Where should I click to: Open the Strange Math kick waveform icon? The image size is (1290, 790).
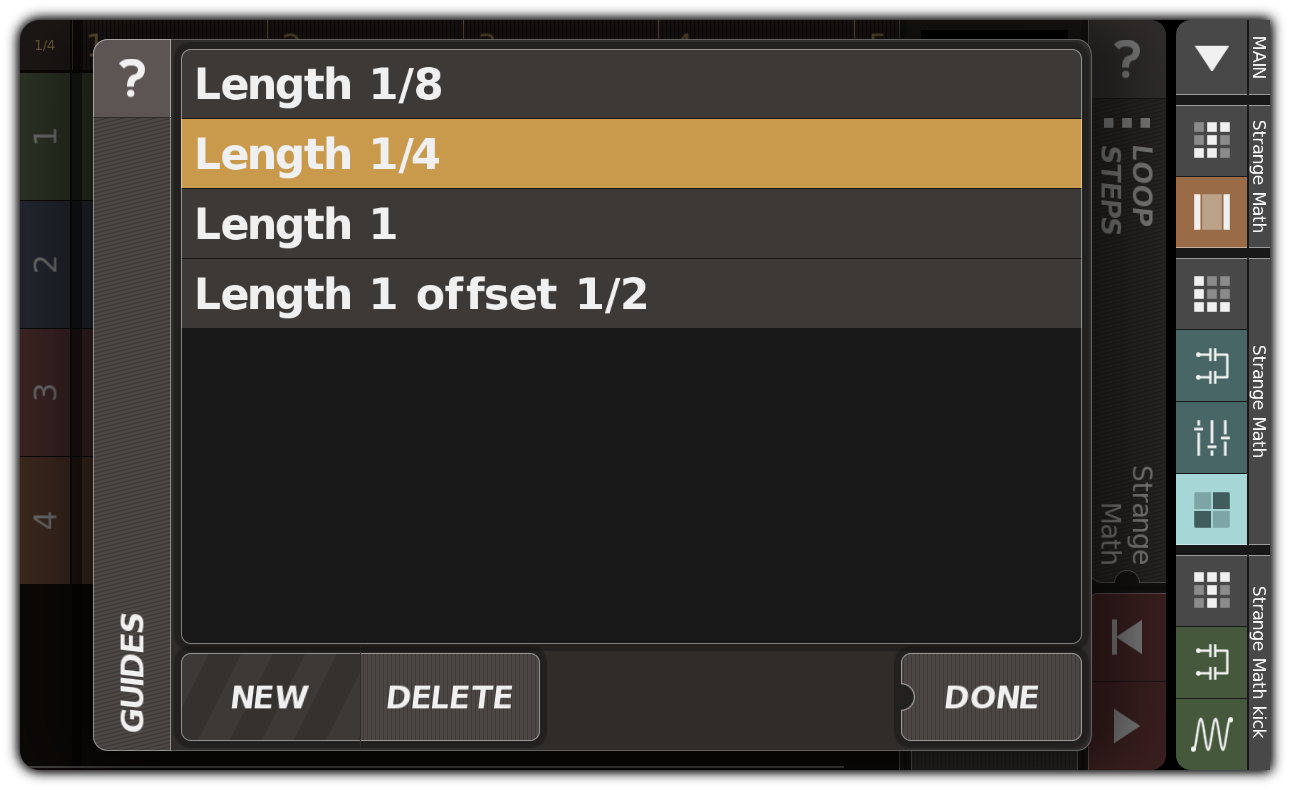tap(1211, 734)
